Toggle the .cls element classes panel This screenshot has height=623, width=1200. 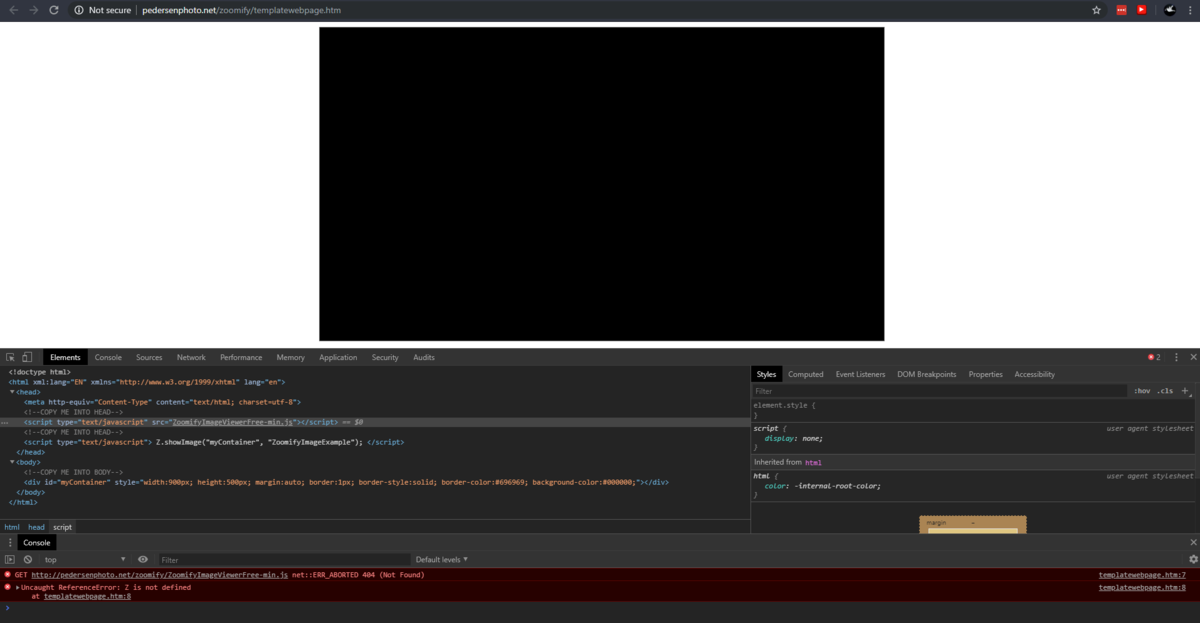(1165, 391)
